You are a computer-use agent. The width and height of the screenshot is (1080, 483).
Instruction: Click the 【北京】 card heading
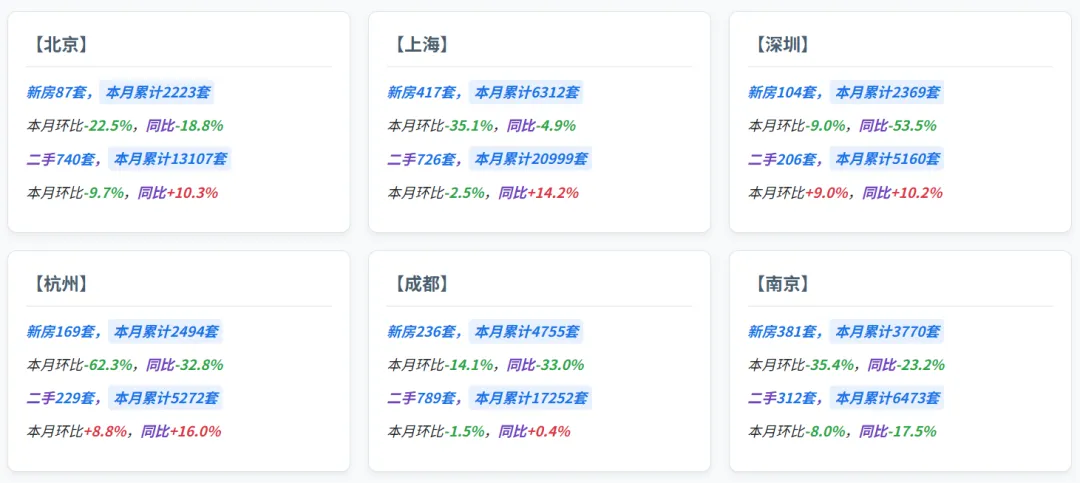[59, 45]
